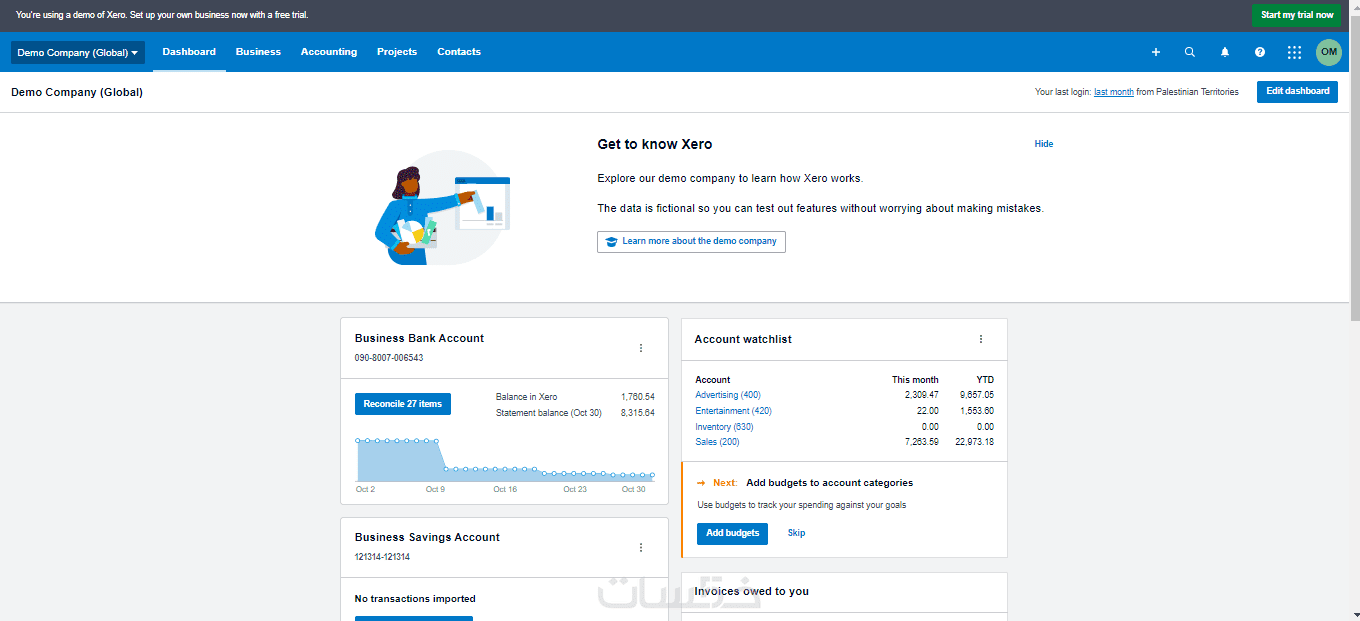Click Learn more about the demo company
Screen dimensions: 1360x621
tap(691, 242)
